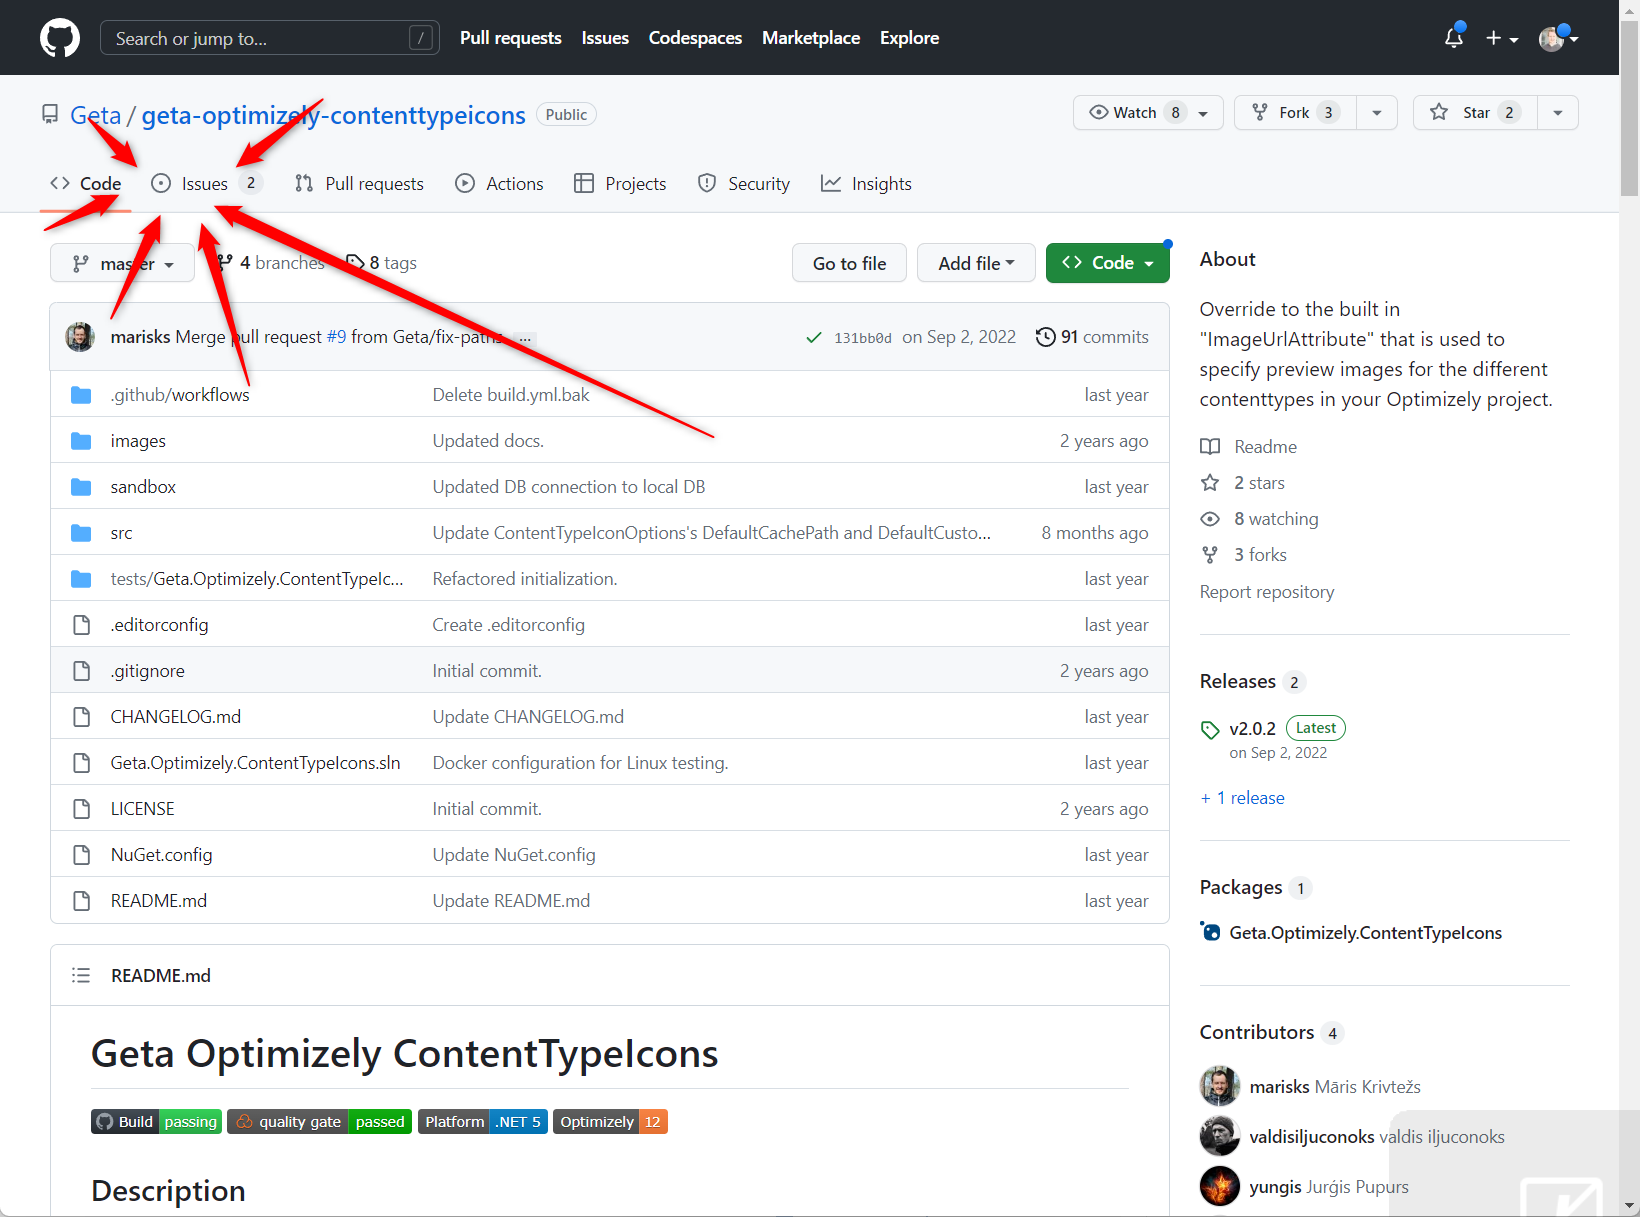1640x1217 pixels.
Task: Switch to the Insights tab
Action: click(x=866, y=184)
